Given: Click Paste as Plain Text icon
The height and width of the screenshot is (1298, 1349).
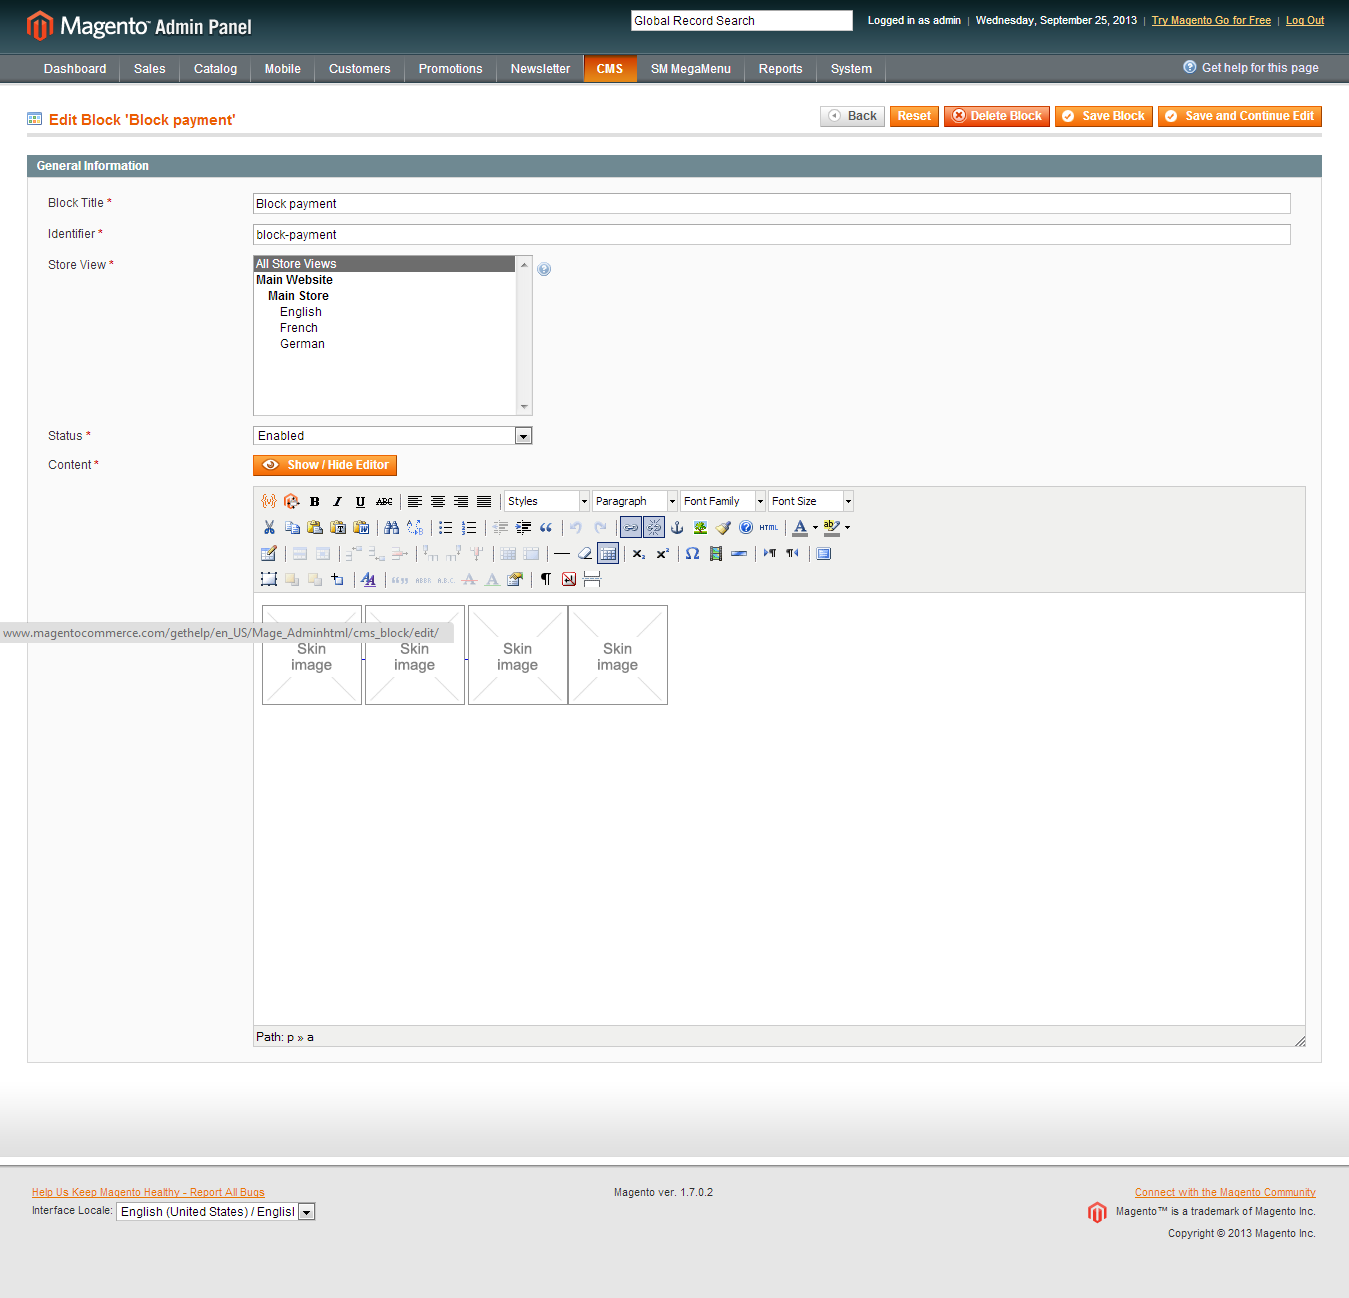Looking at the screenshot, I should click(x=338, y=527).
